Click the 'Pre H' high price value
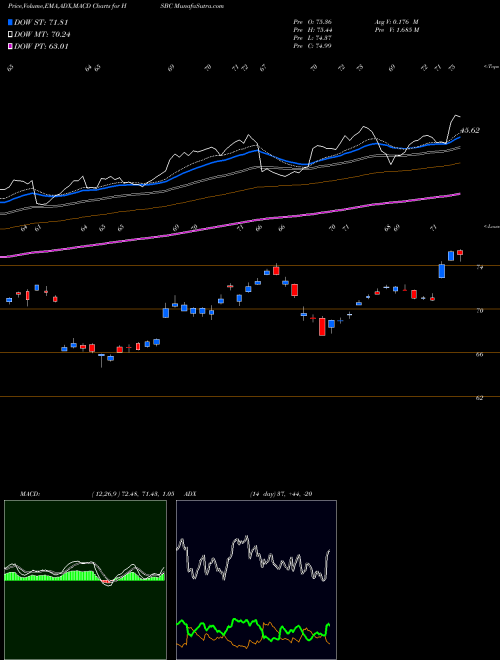The image size is (500, 660). (312, 30)
